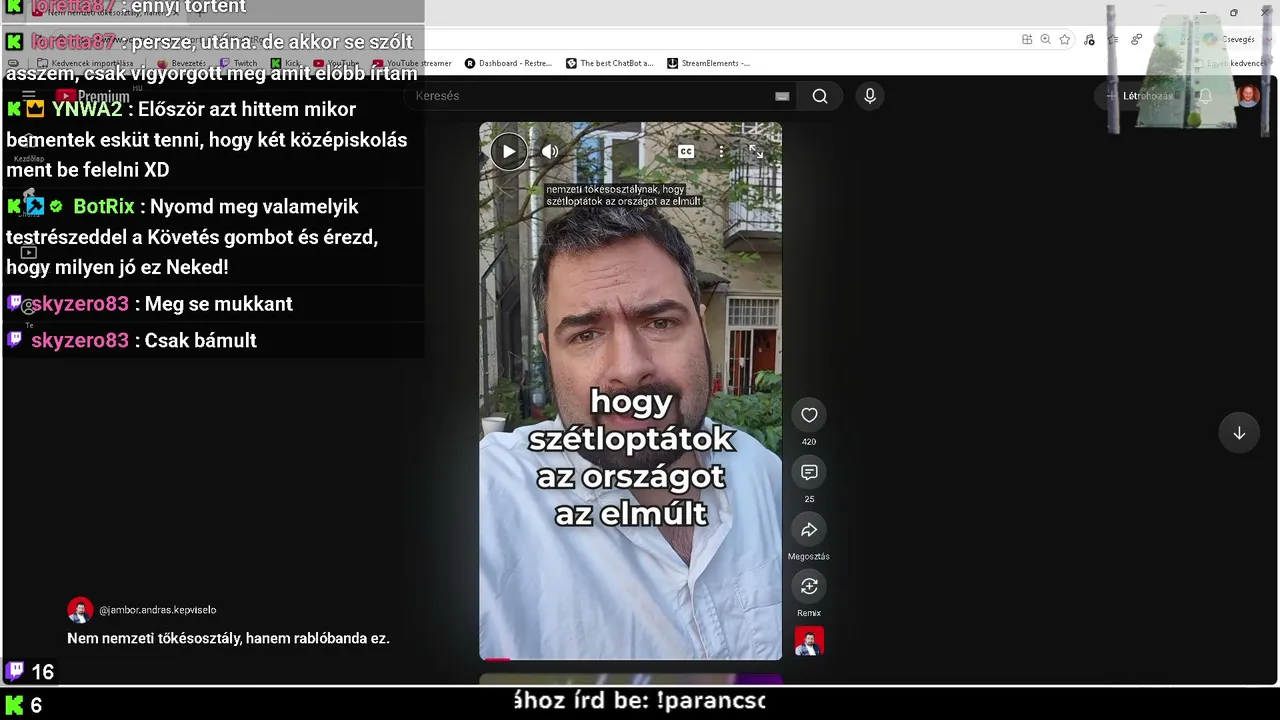Click the Remix label

(x=809, y=613)
